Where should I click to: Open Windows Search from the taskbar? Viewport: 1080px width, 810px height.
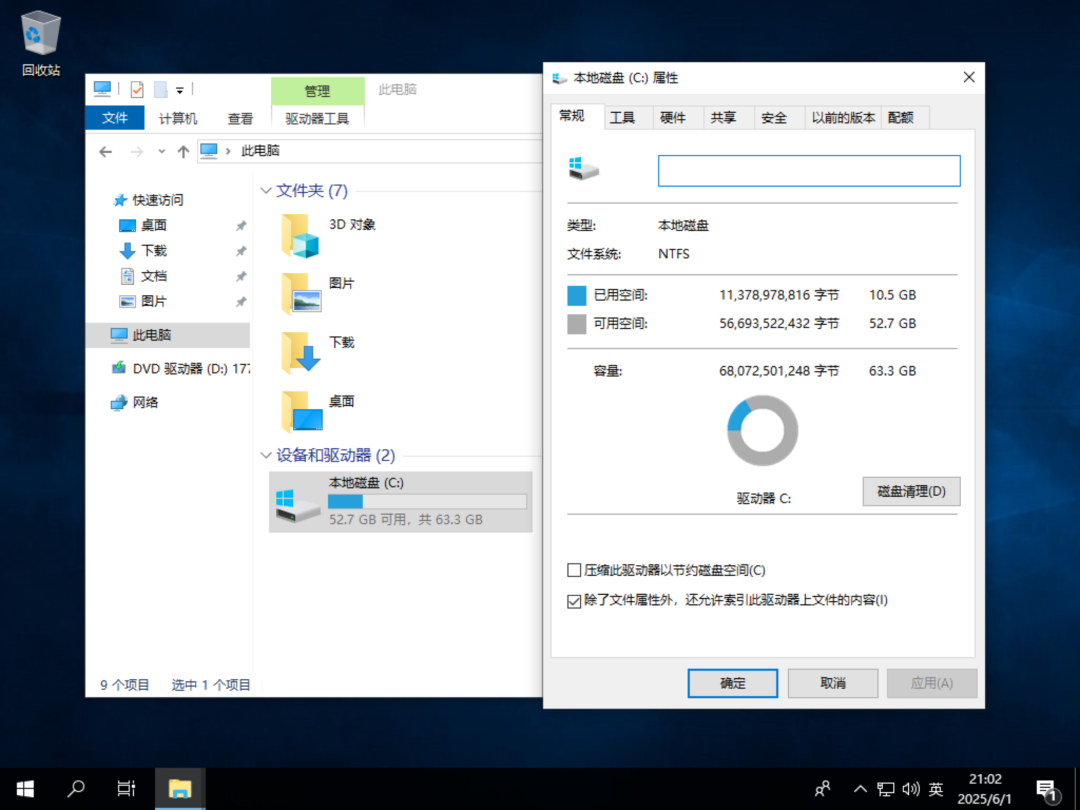(75, 788)
